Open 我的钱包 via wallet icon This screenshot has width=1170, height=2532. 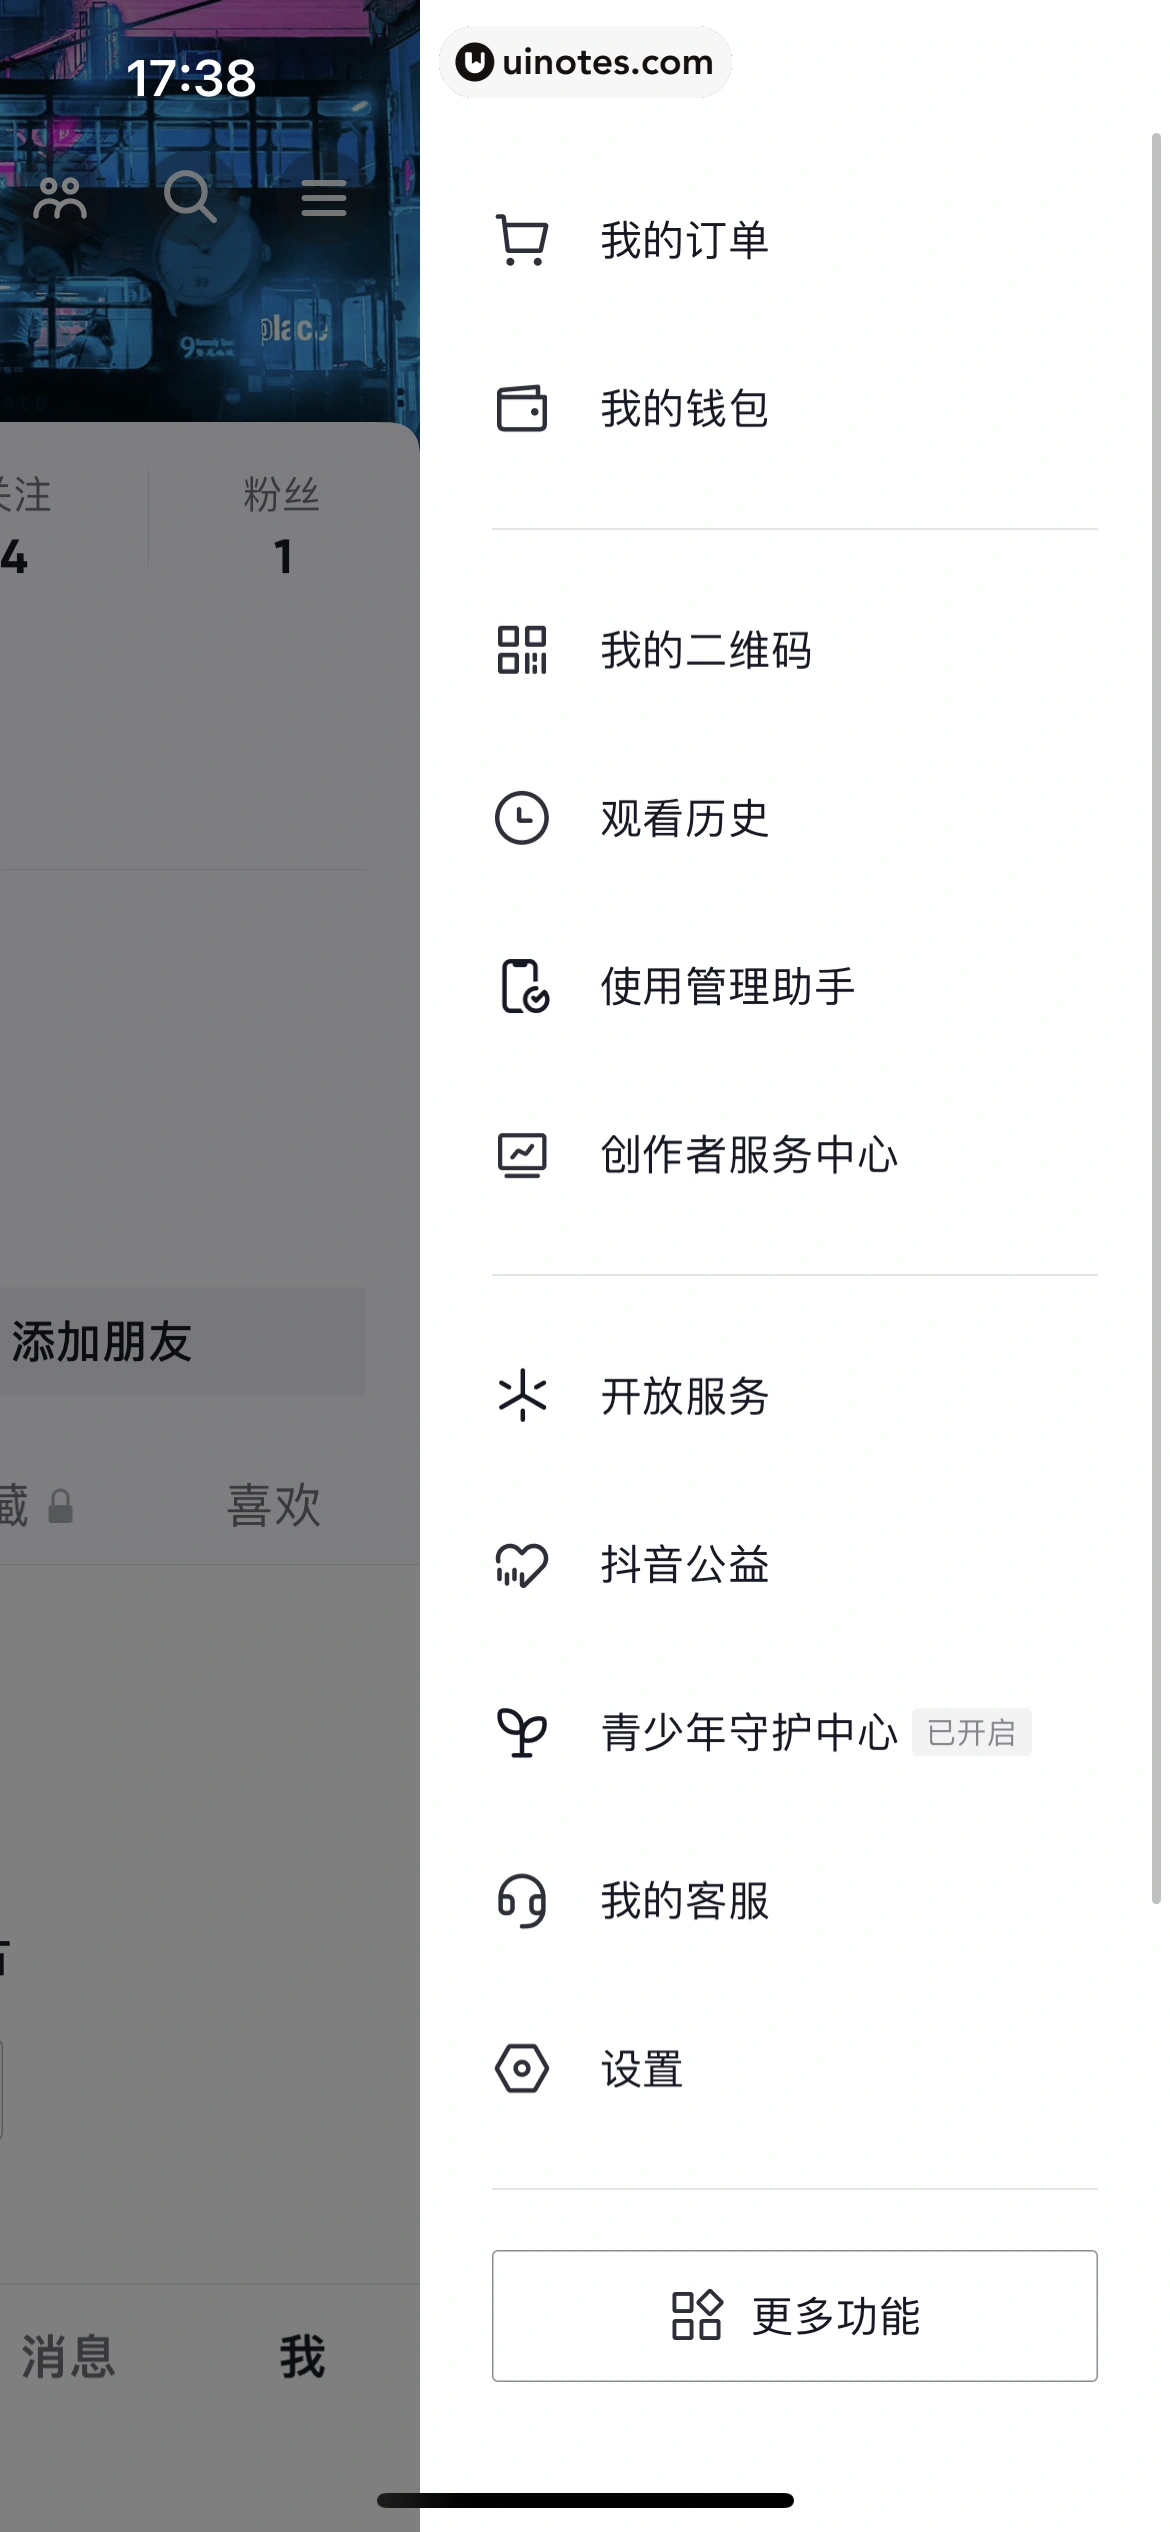[x=684, y=410]
